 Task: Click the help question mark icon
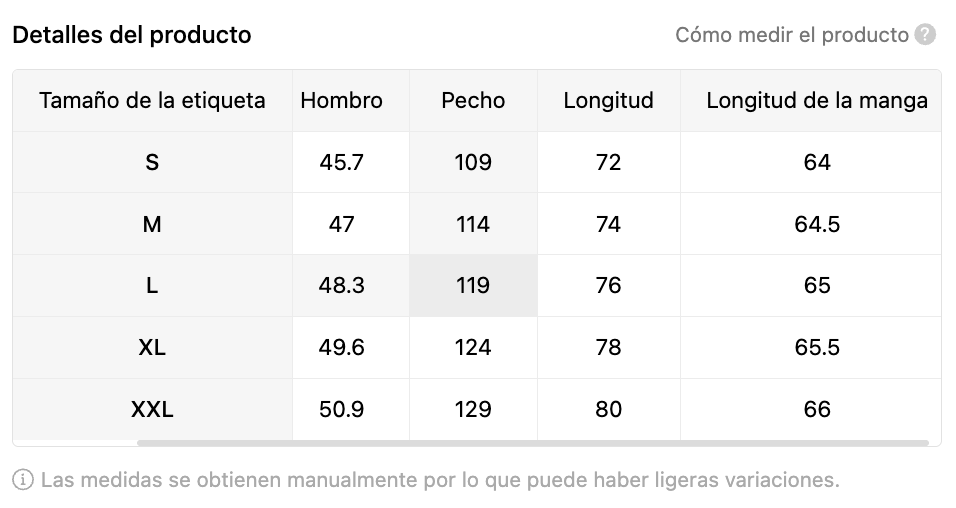[926, 36]
